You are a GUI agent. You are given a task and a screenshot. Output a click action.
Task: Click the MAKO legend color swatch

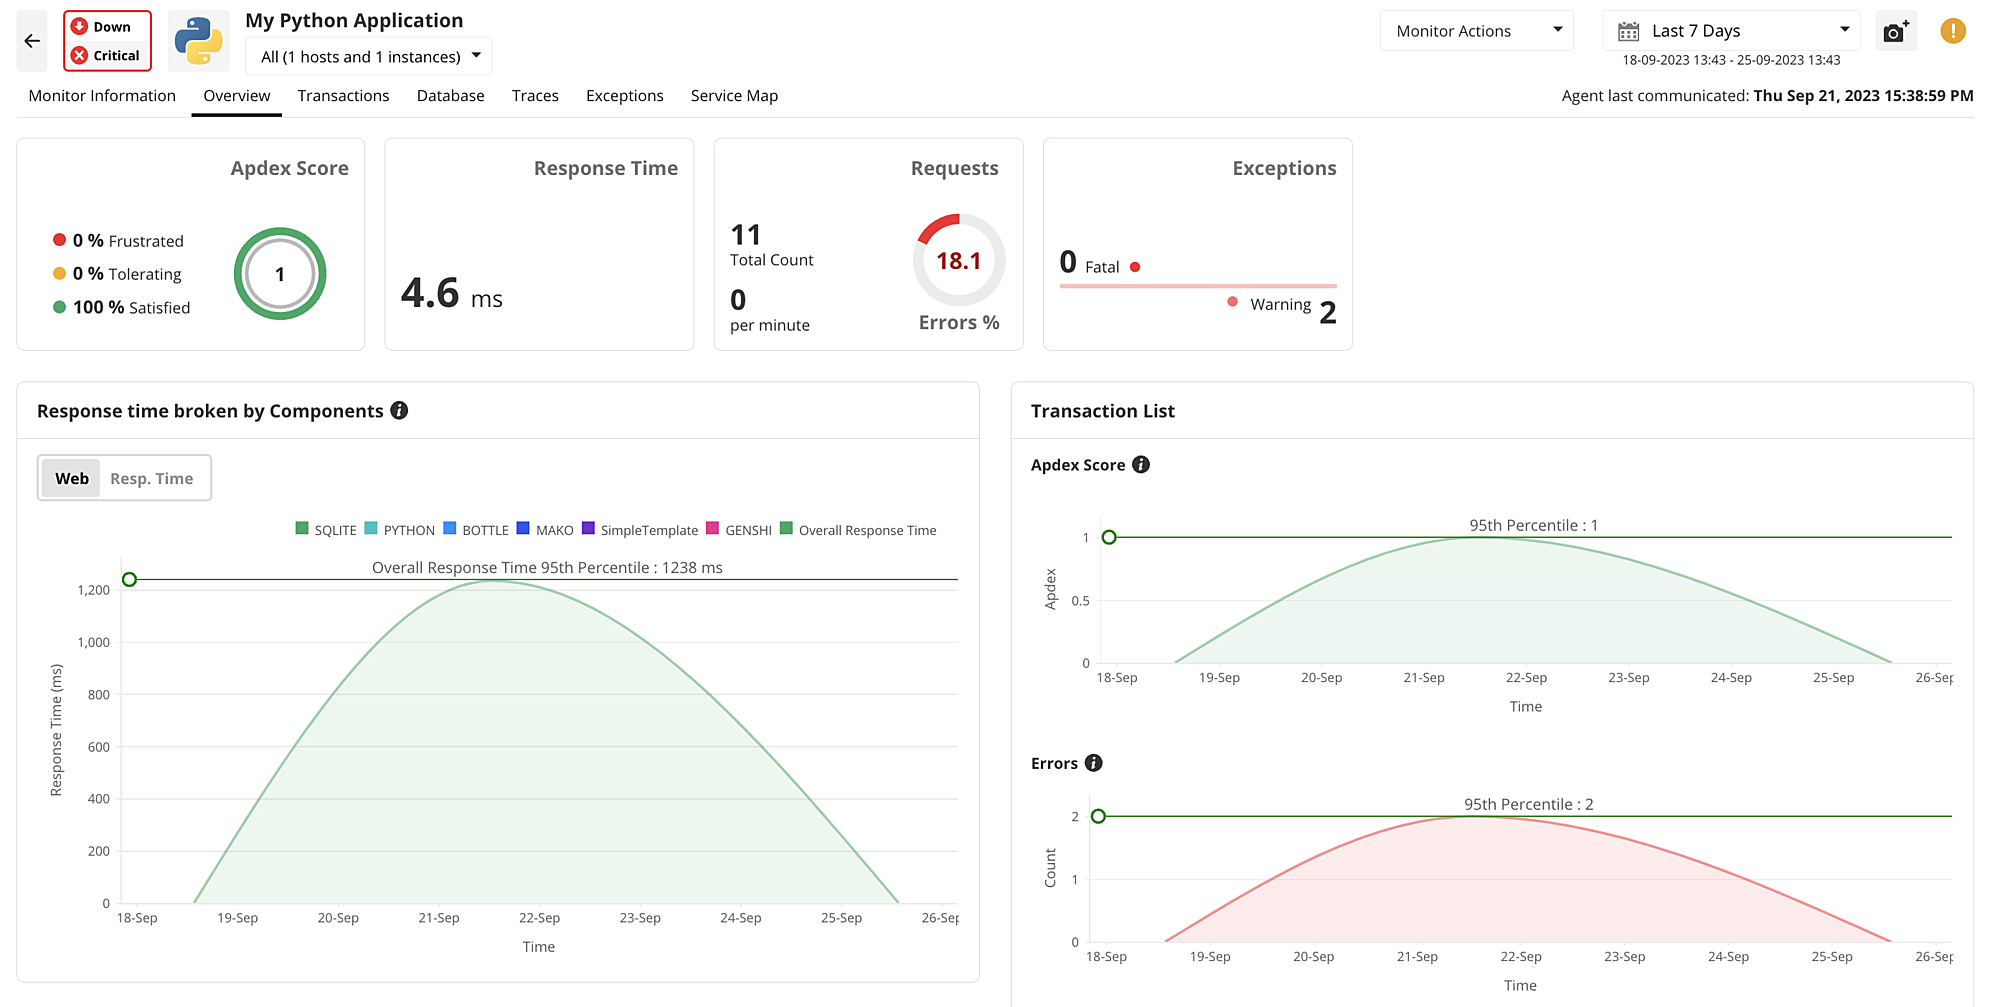tap(521, 529)
